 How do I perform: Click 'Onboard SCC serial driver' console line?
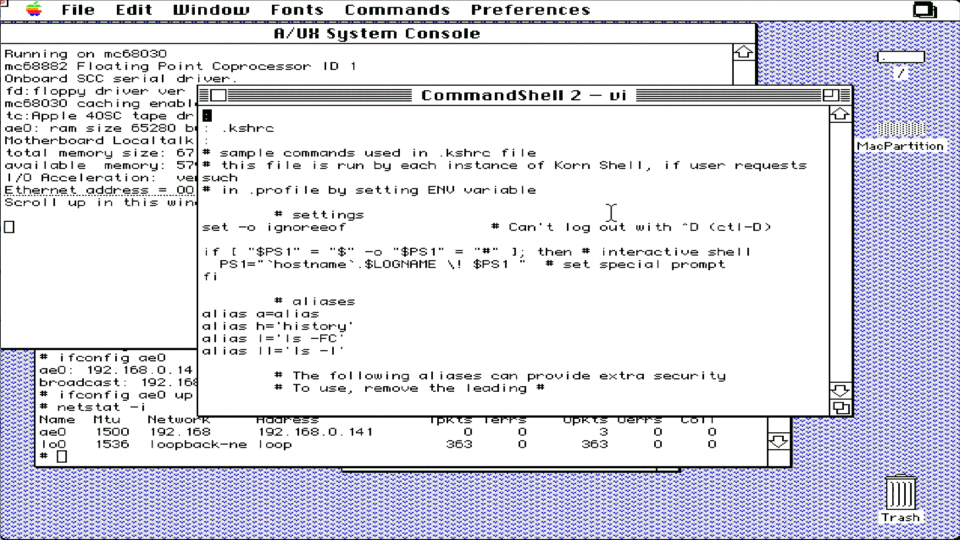[x=121, y=78]
